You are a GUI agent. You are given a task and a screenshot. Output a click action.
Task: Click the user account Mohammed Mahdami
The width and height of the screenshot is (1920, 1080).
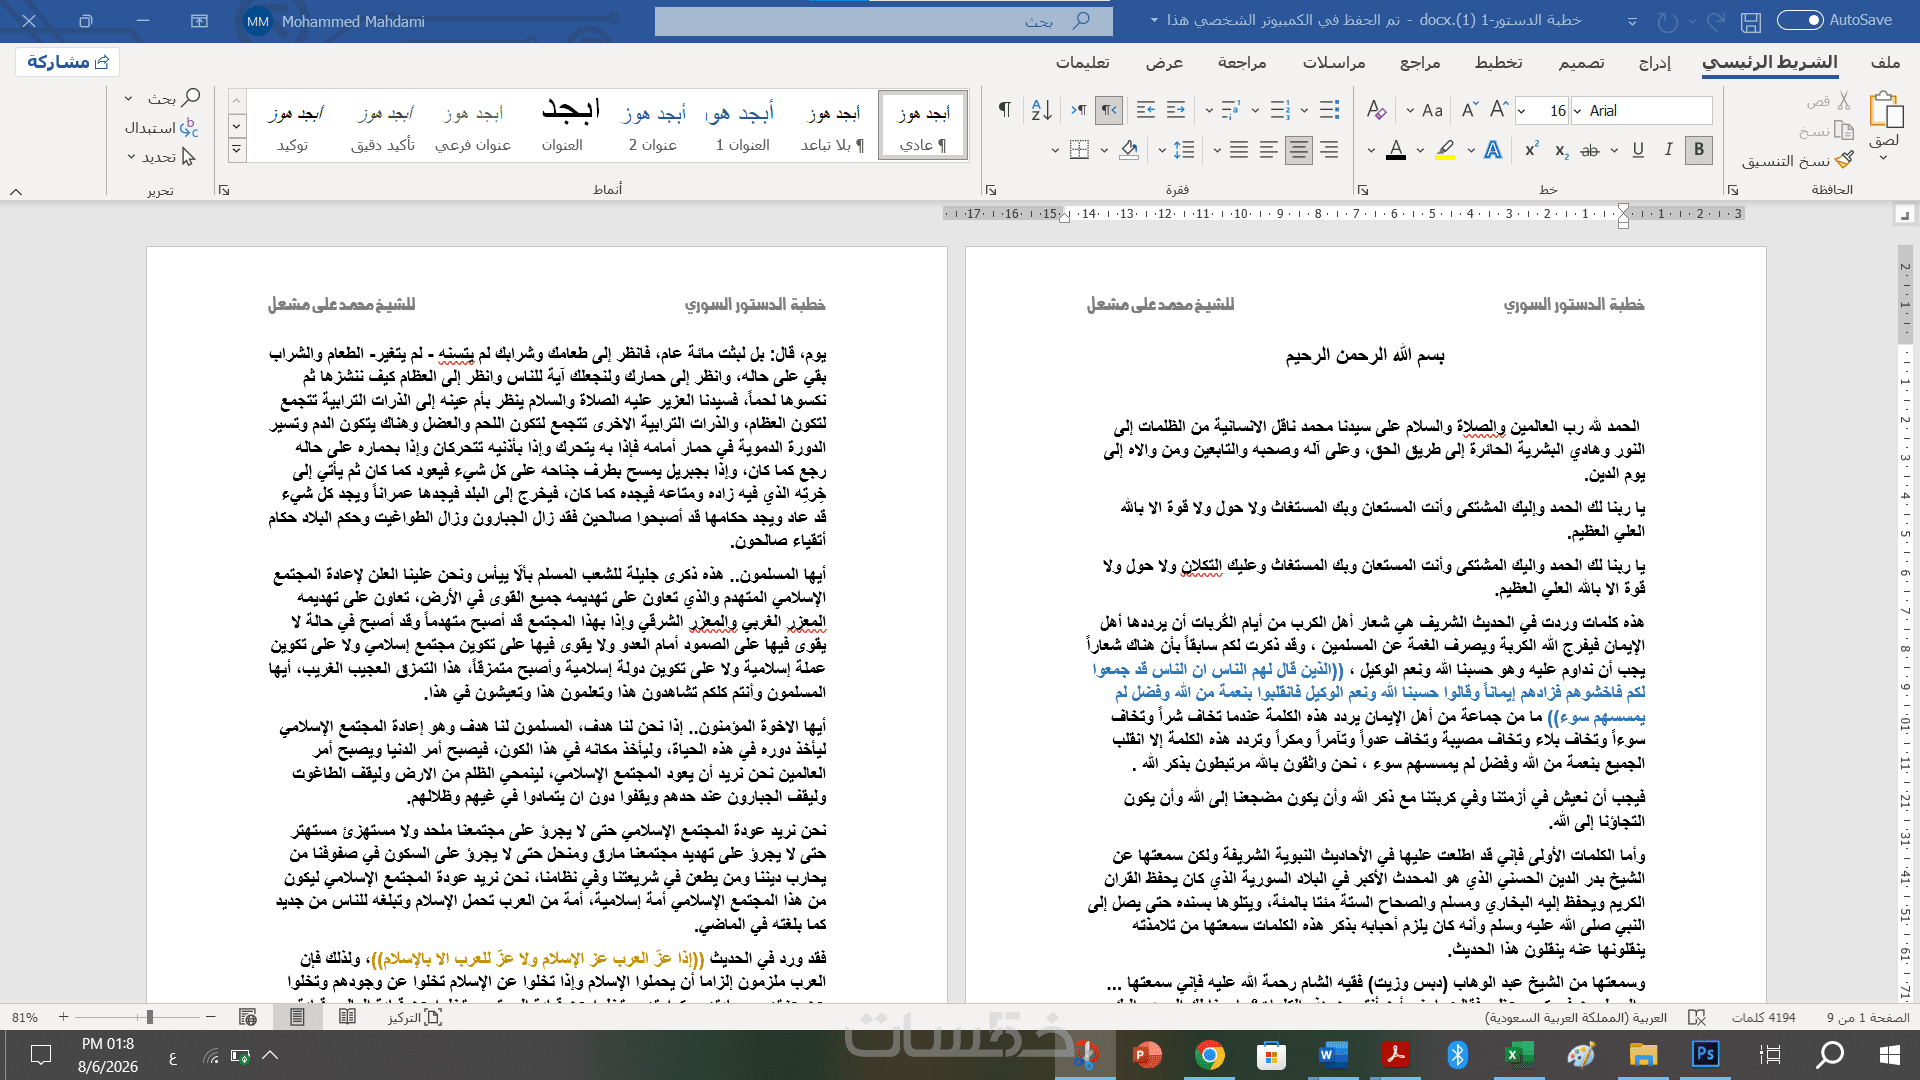(336, 21)
